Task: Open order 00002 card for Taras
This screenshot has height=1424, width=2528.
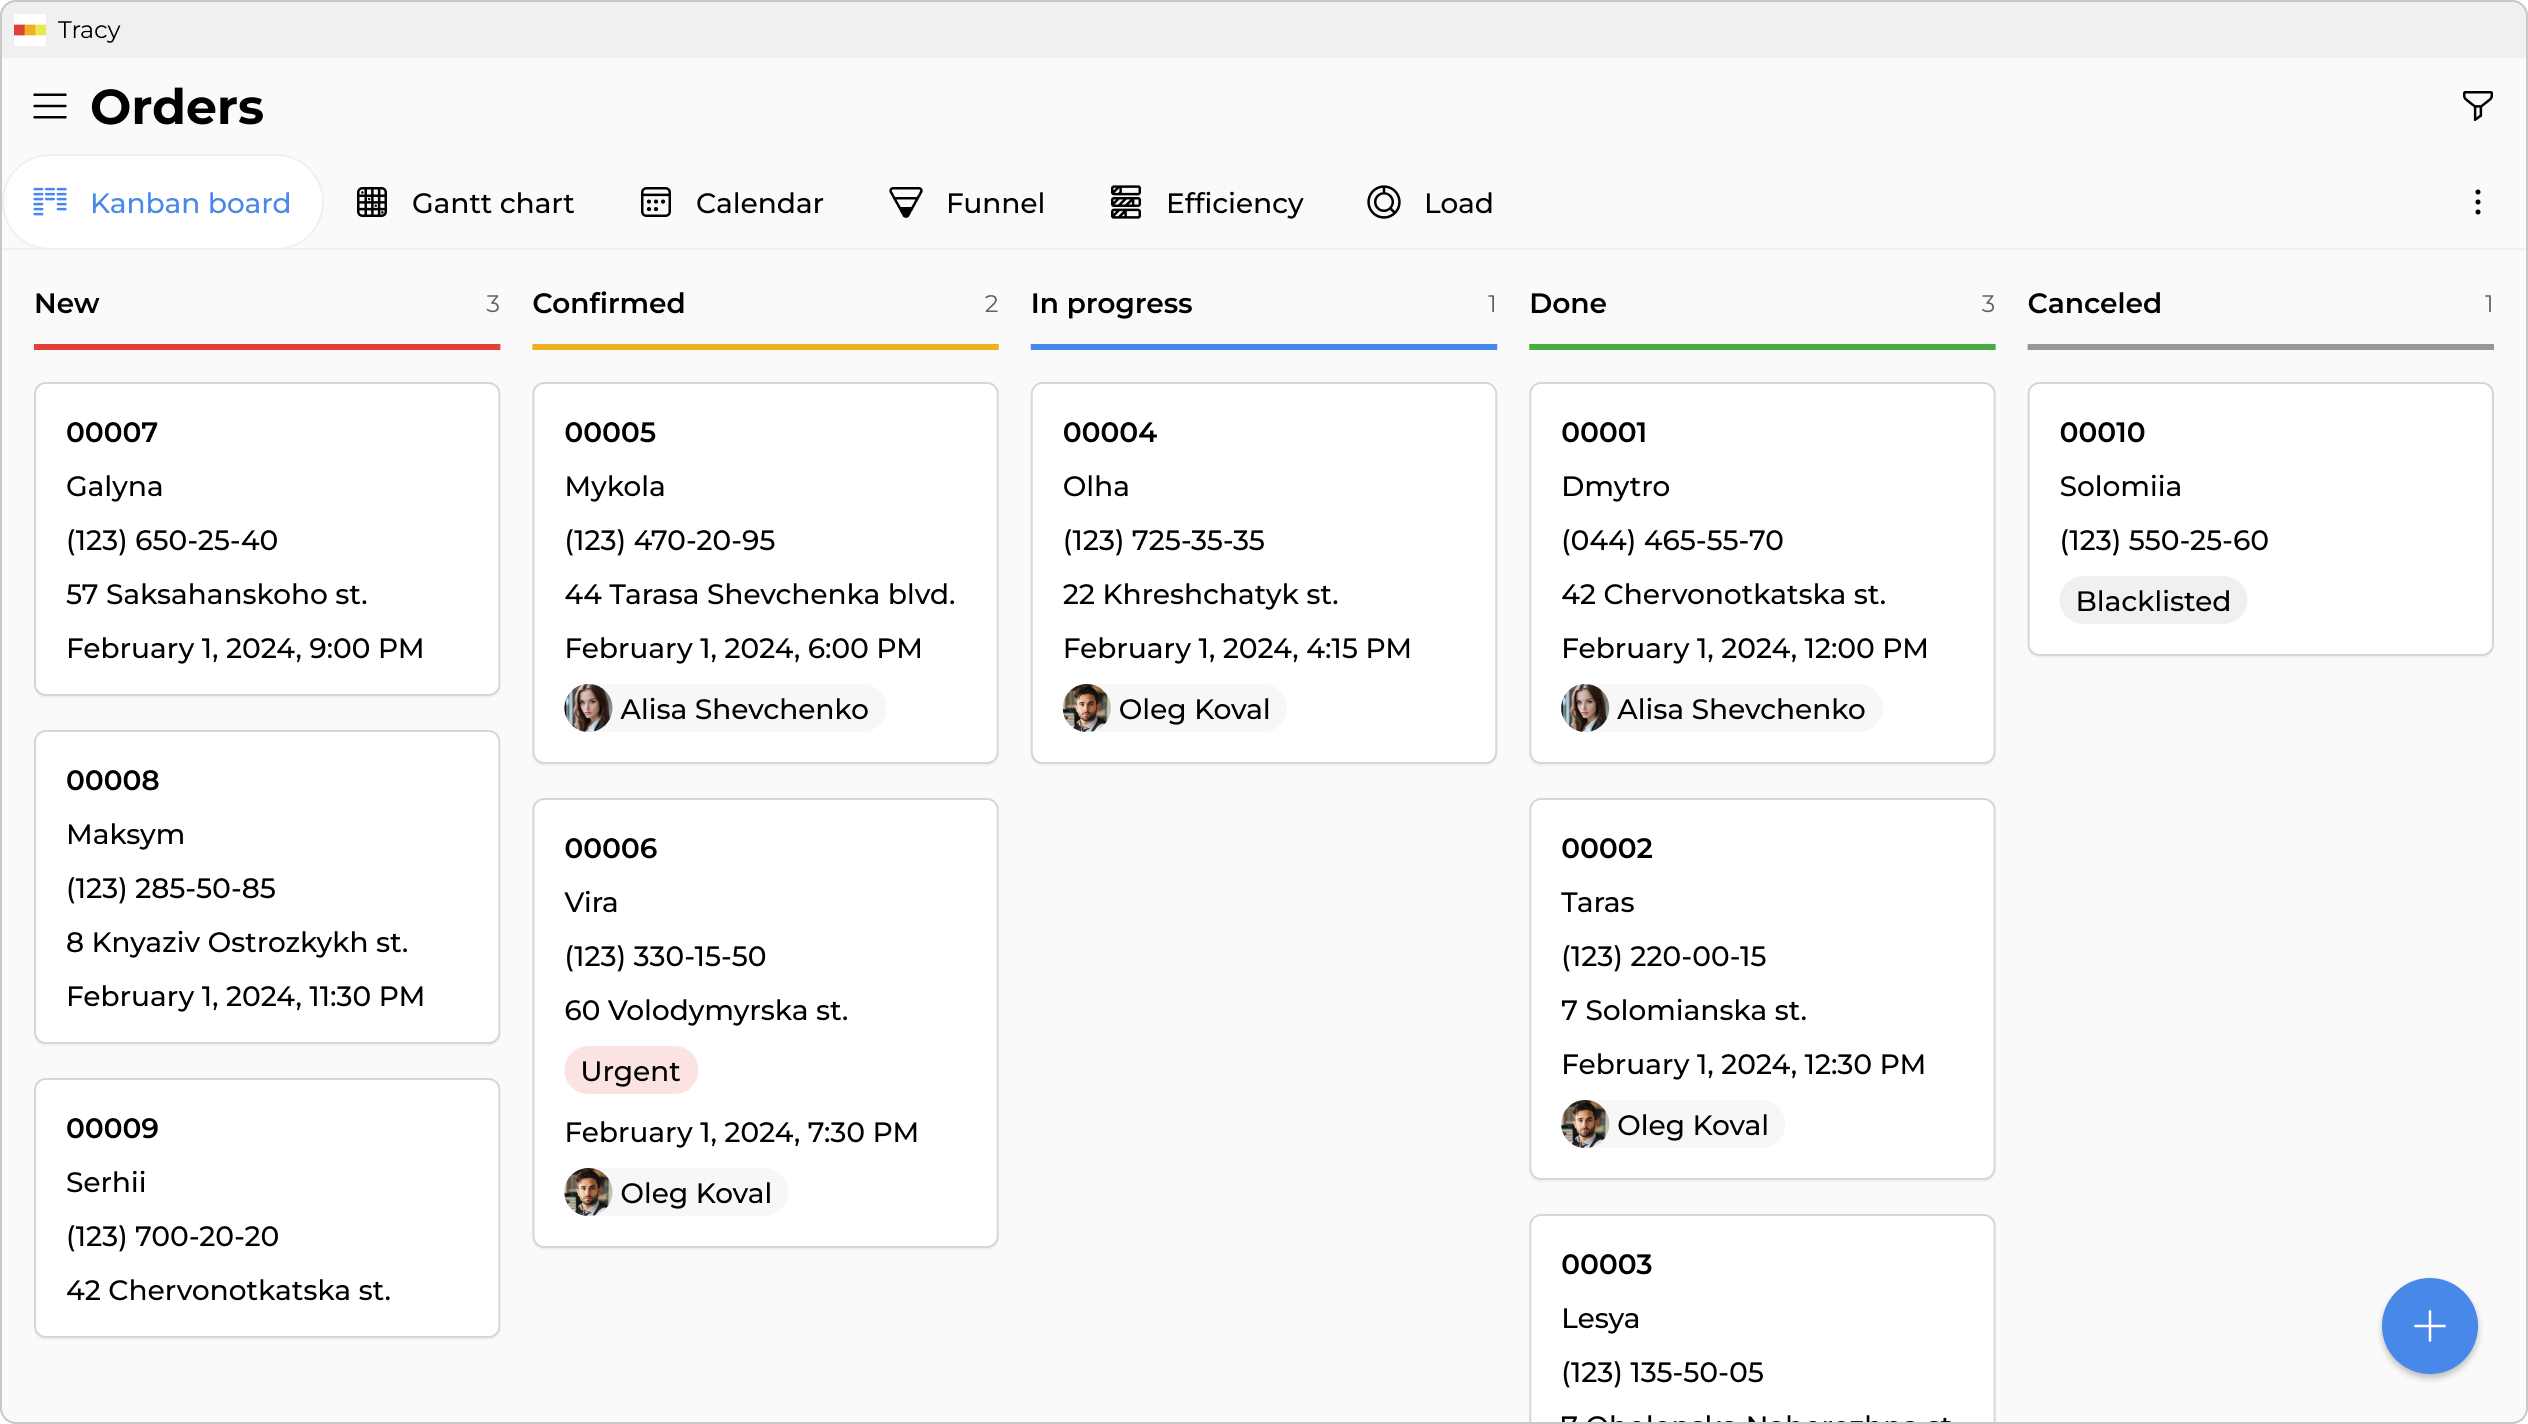Action: (1761, 986)
